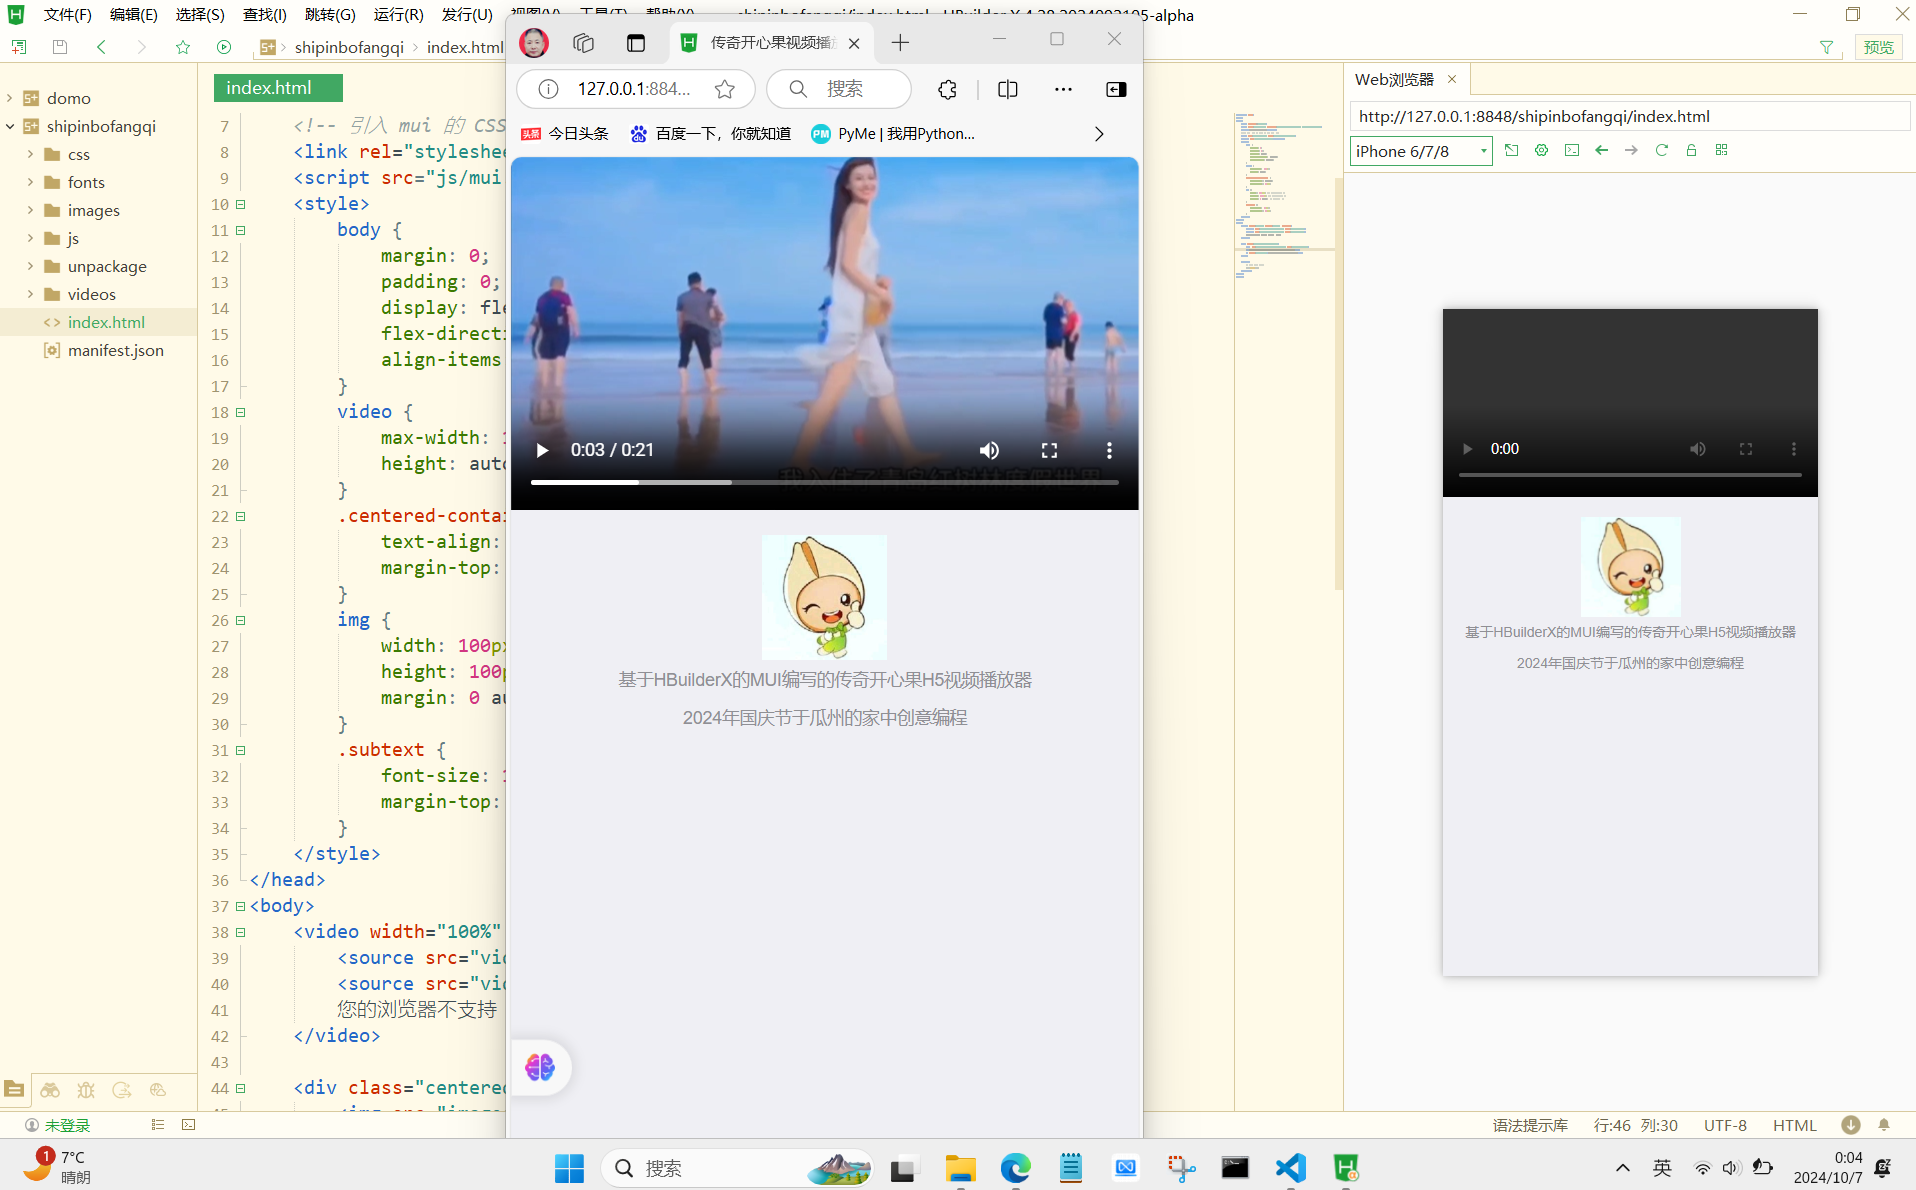Play the video in Edge browser

(542, 450)
